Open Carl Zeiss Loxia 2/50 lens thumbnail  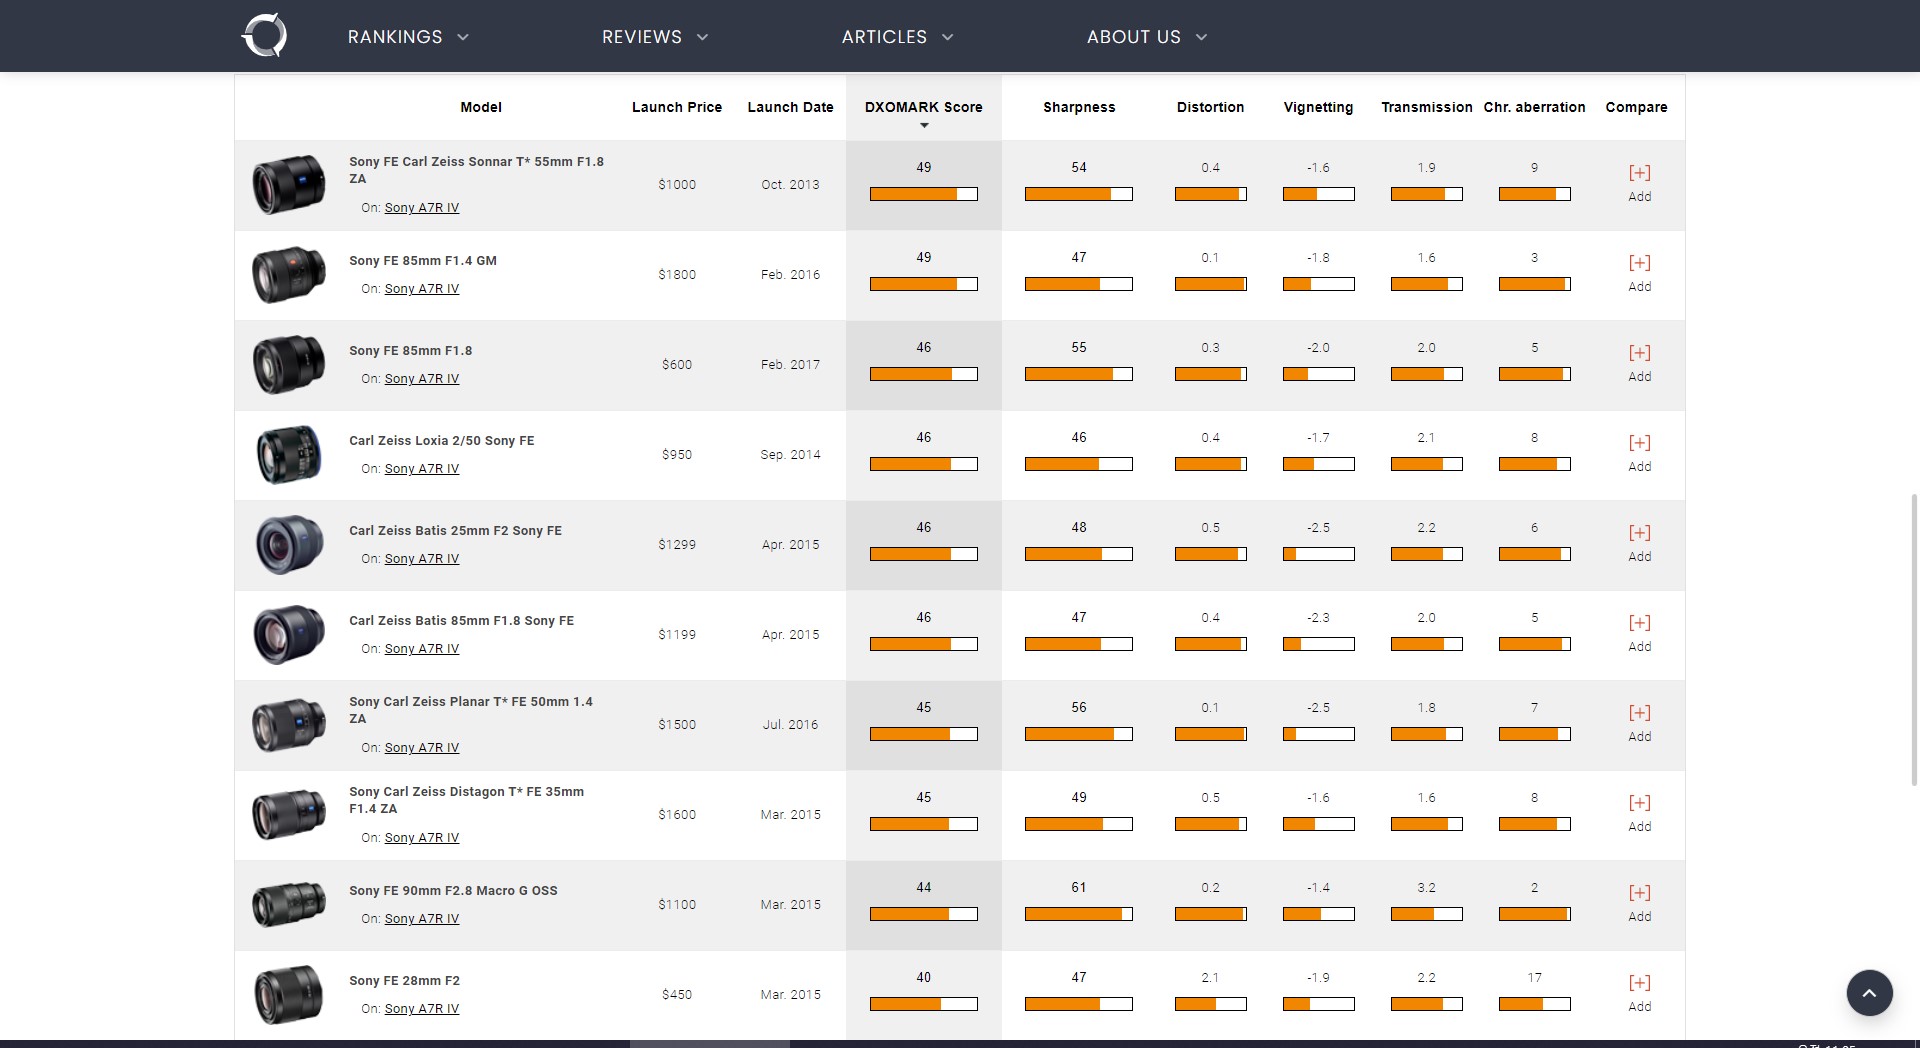[x=289, y=454]
